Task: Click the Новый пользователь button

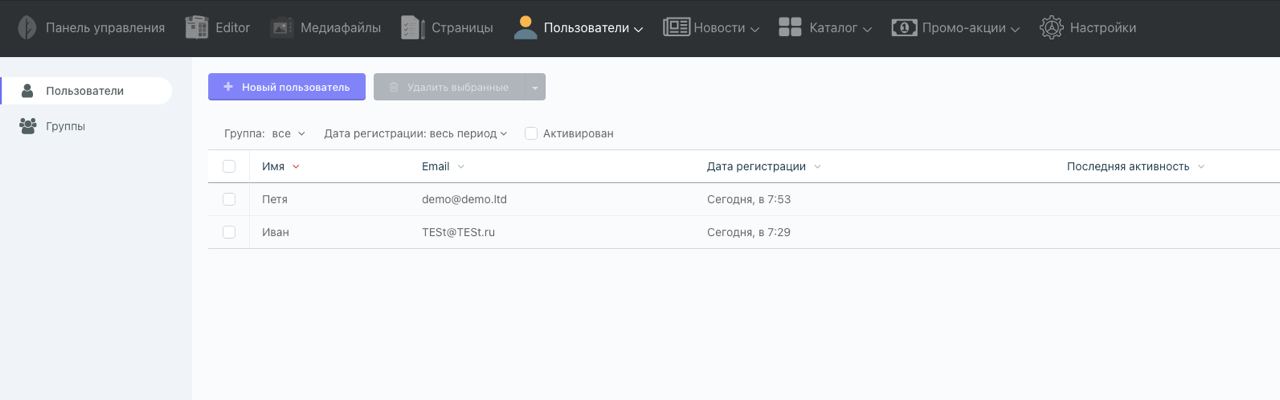Action: click(x=287, y=87)
